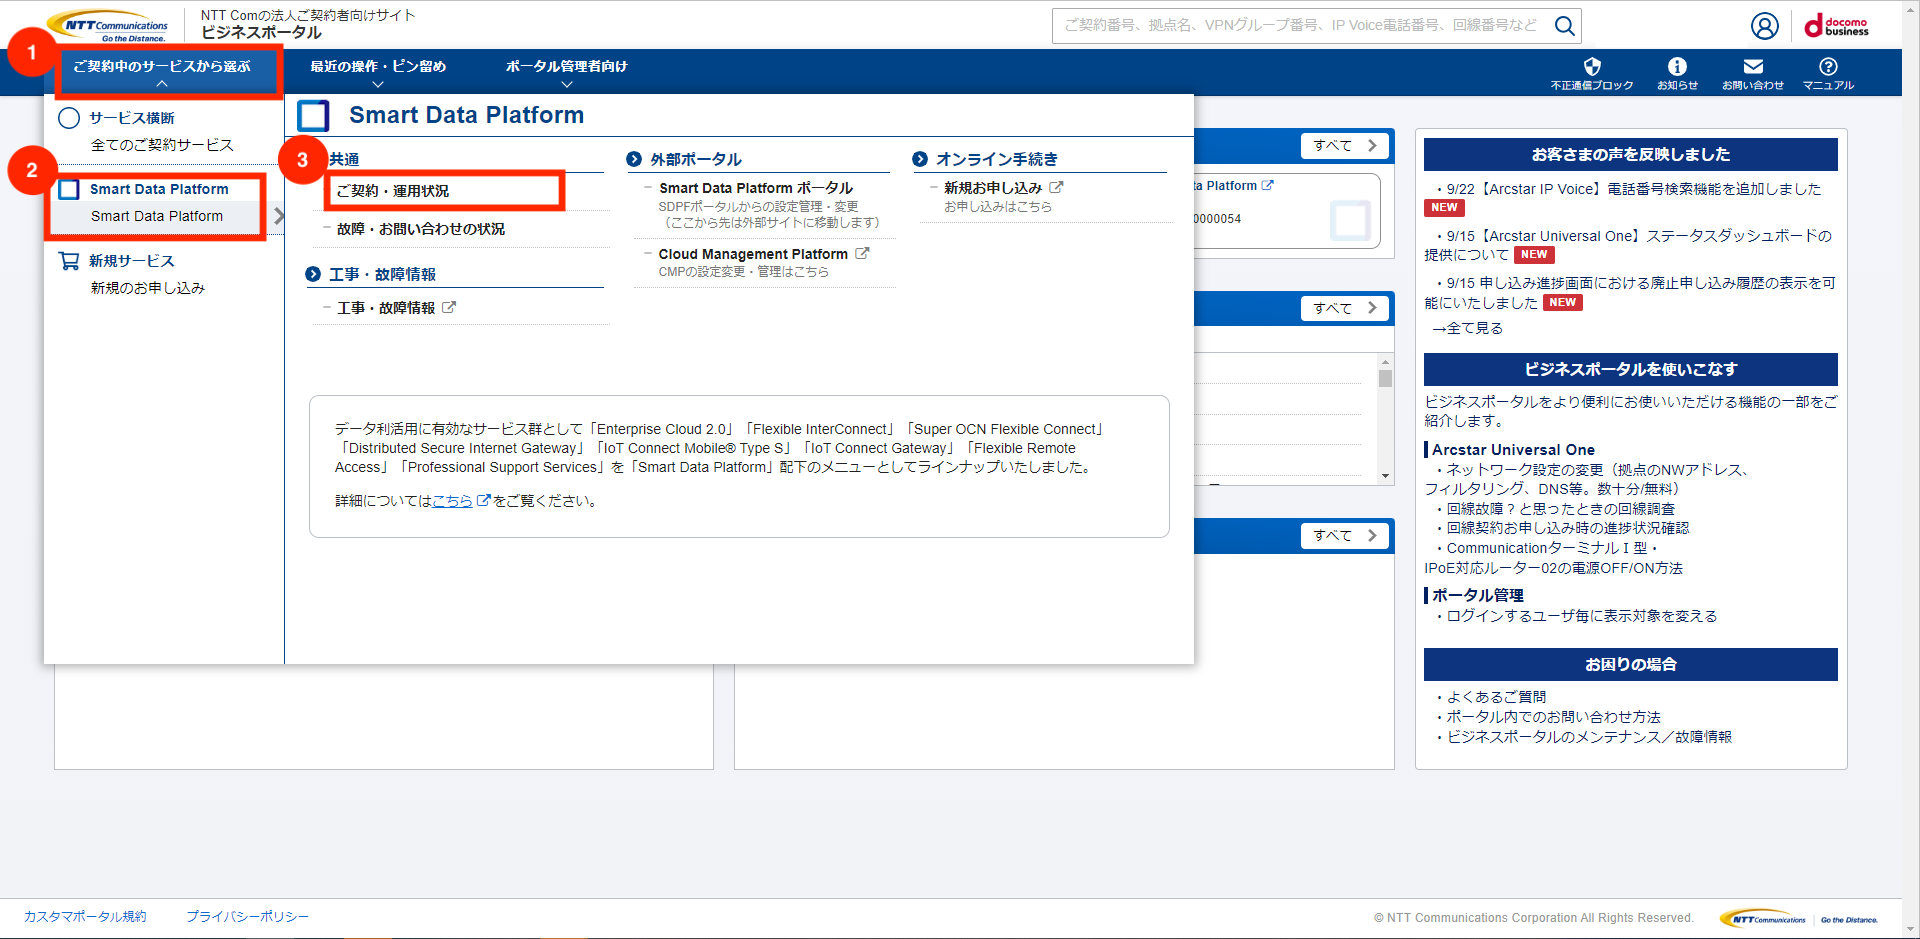The width and height of the screenshot is (1920, 939).
Task: Open the 9/22 Arcstar IP Voice news item
Action: 1634,189
